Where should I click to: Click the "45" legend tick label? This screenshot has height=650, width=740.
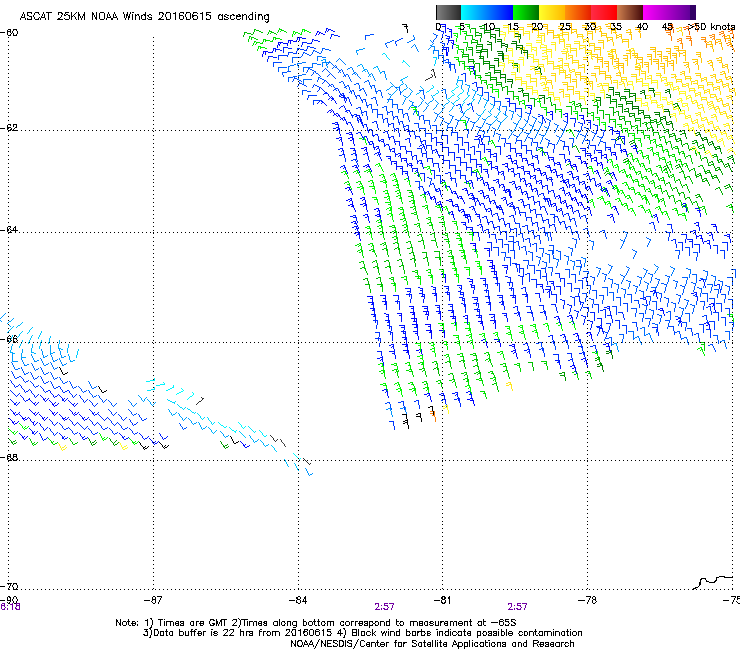[667, 27]
